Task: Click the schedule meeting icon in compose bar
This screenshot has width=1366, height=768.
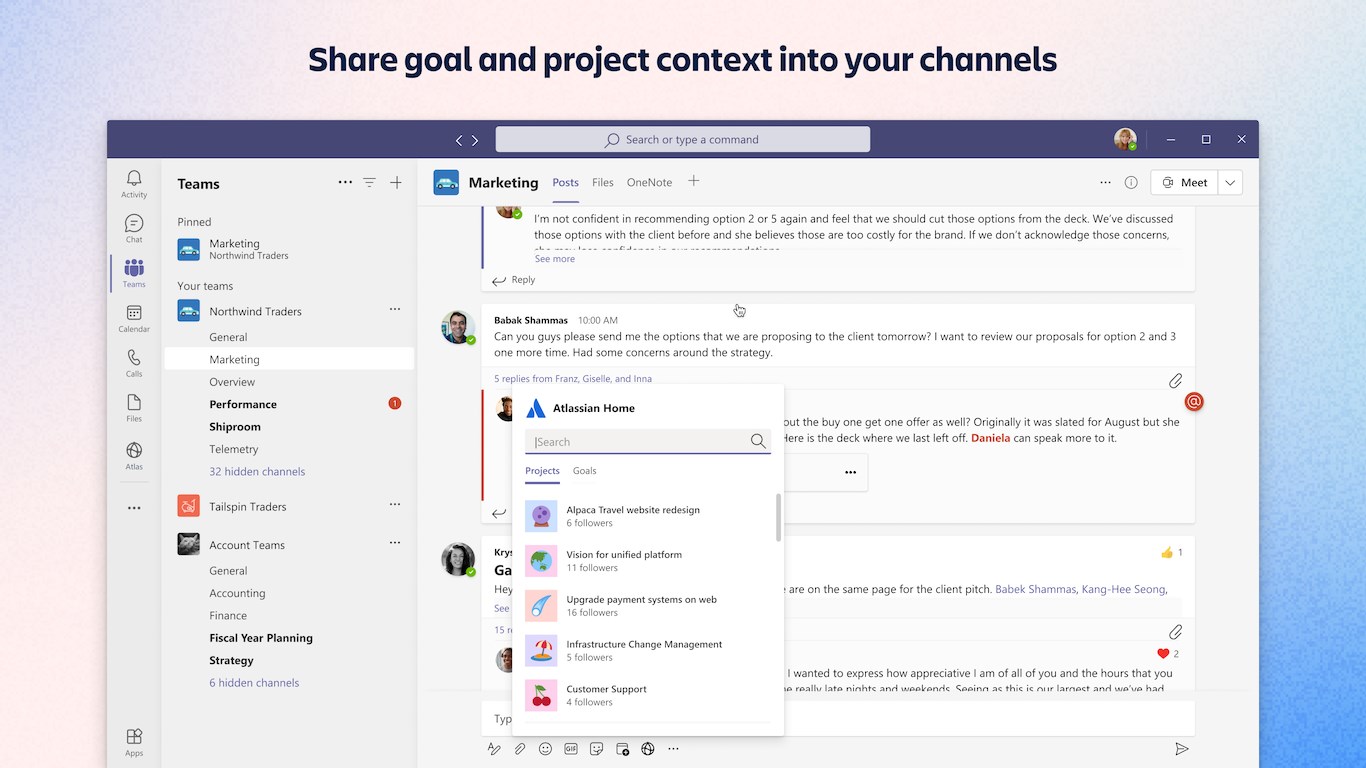Action: pos(622,748)
